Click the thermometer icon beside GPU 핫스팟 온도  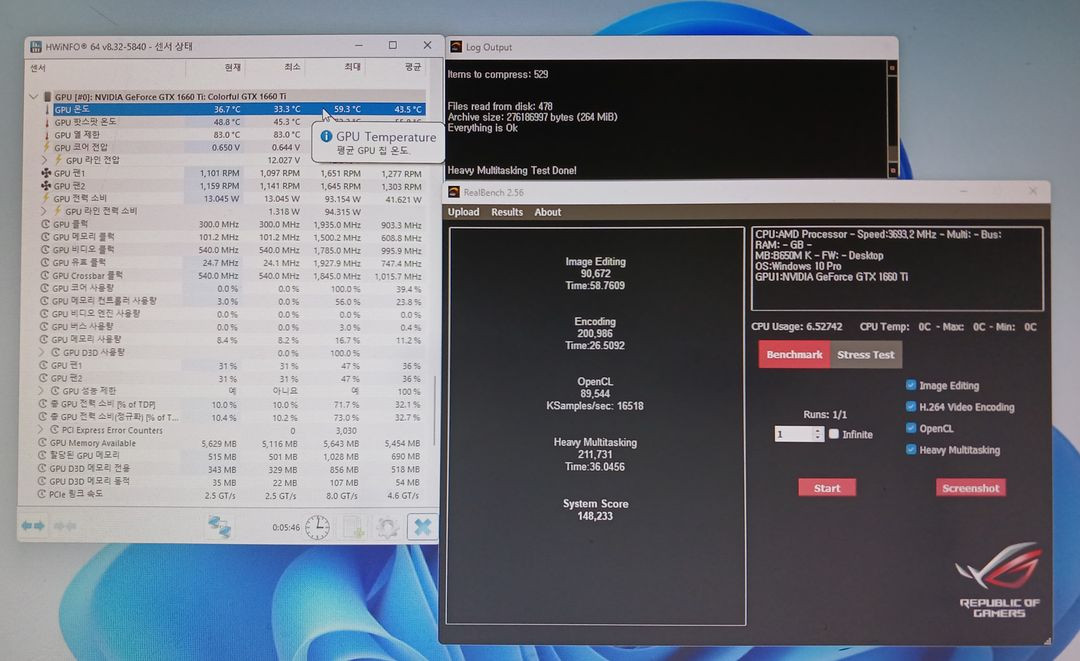point(47,122)
